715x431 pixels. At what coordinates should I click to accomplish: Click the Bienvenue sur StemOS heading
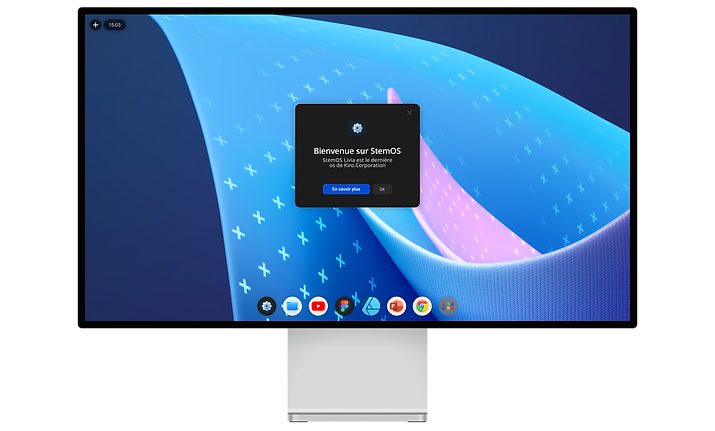[358, 151]
